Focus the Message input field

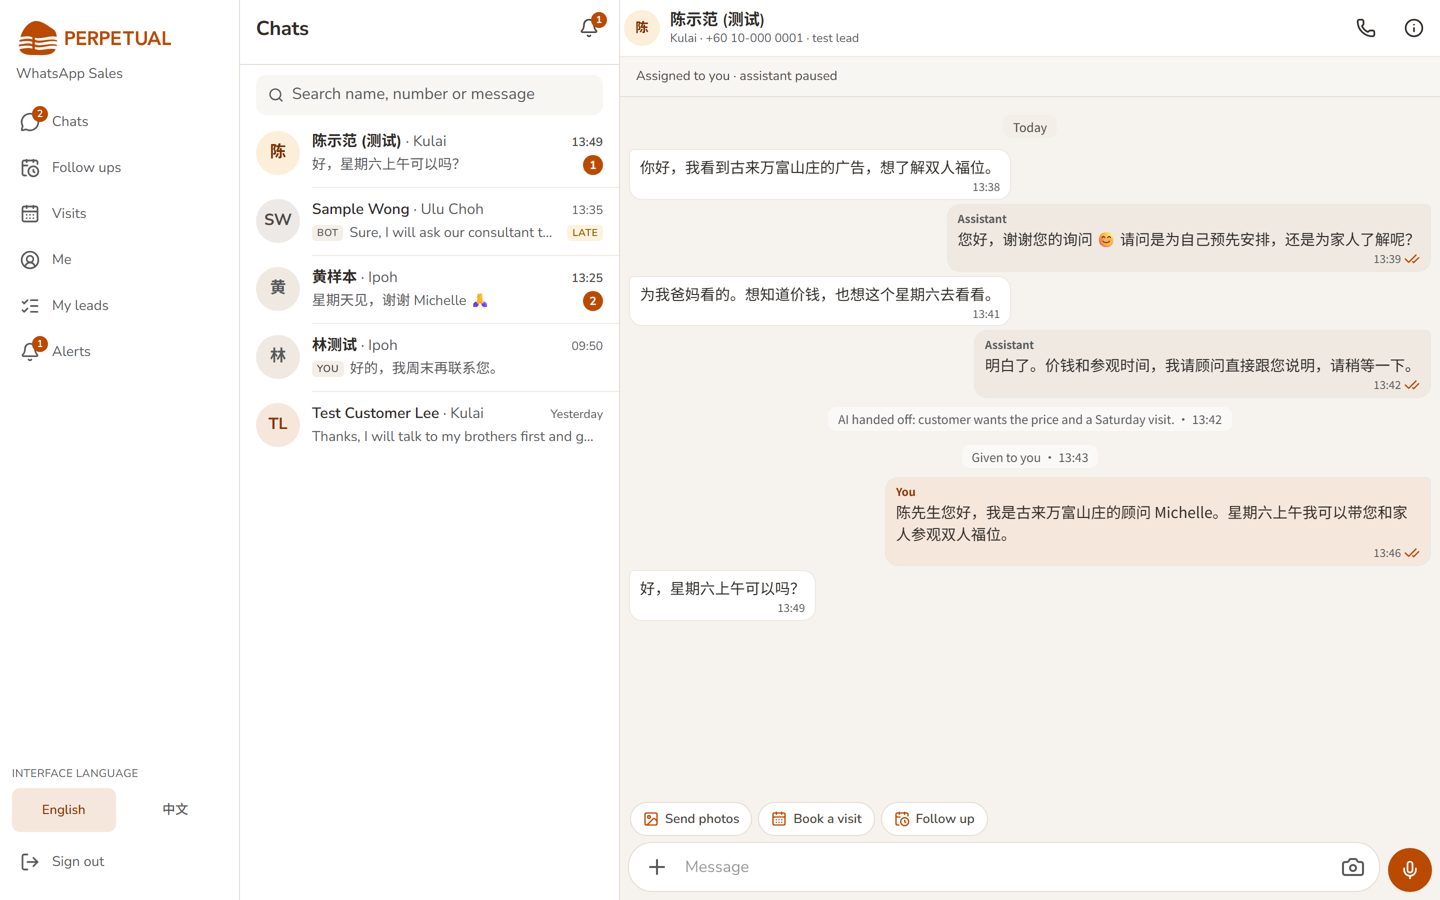[x=1004, y=867]
